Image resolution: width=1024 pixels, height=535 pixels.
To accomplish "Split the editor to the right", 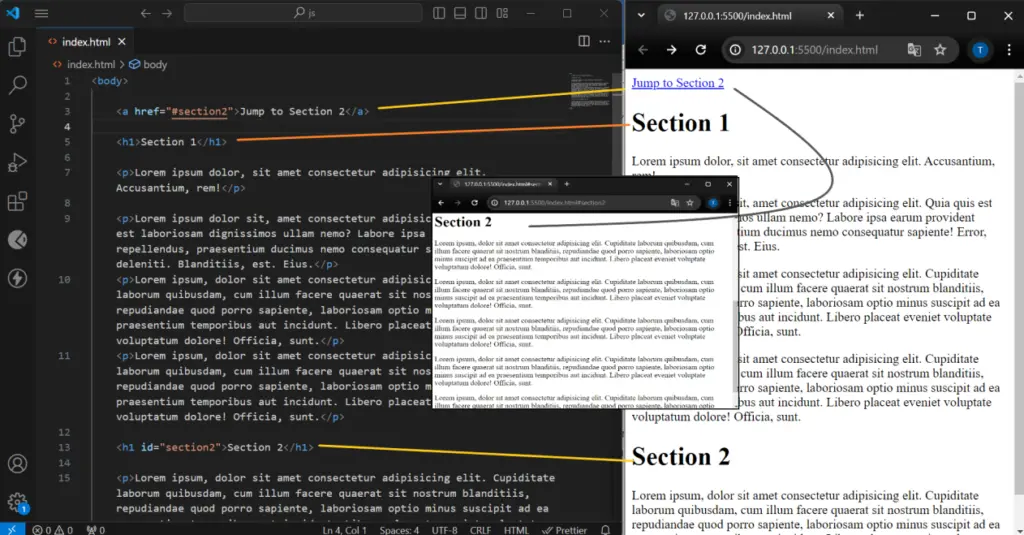I will (584, 41).
